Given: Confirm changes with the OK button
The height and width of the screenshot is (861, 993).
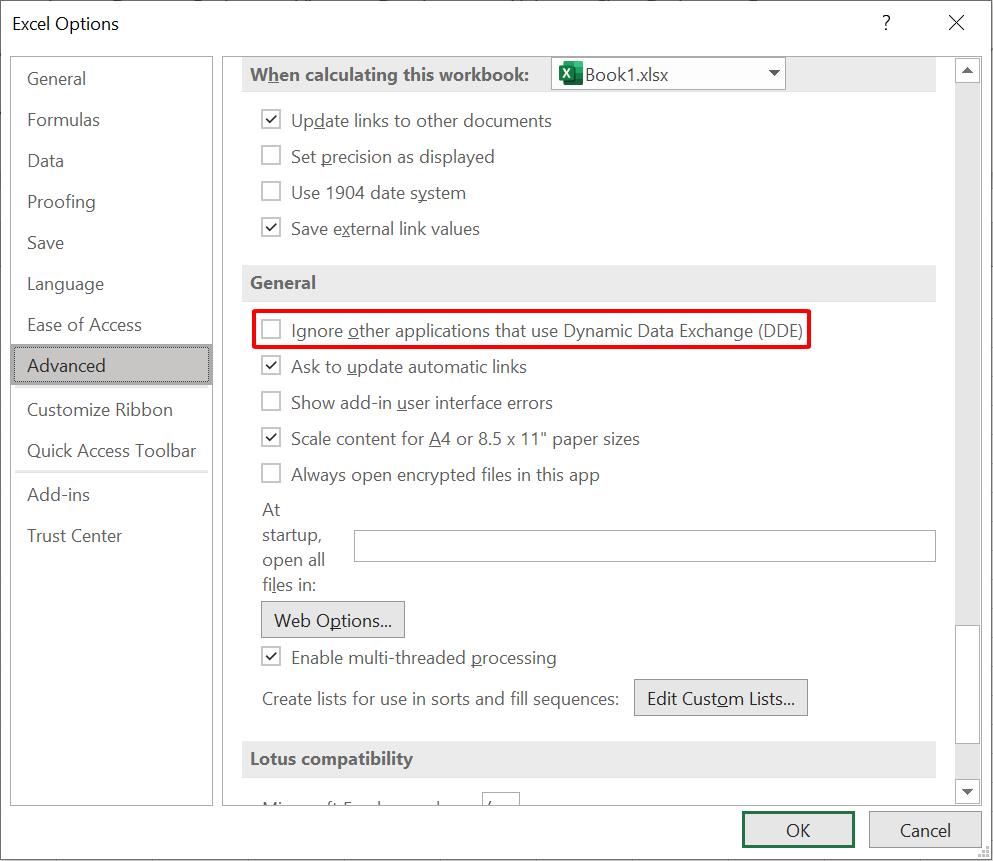Looking at the screenshot, I should point(797,829).
